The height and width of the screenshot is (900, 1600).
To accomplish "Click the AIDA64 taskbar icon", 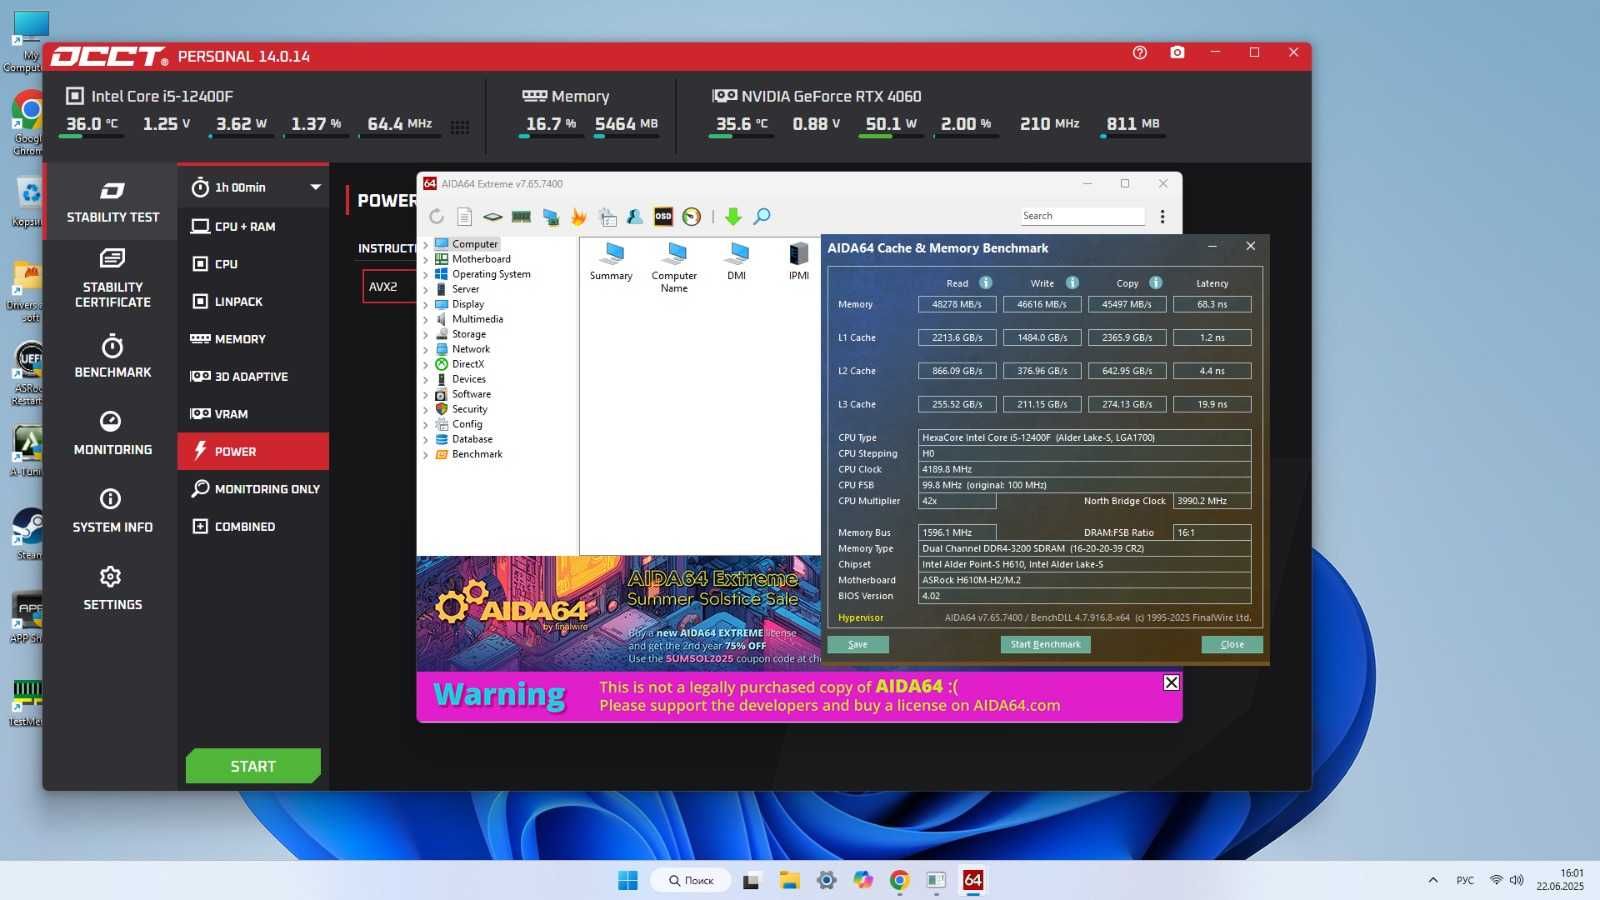I will coord(973,880).
